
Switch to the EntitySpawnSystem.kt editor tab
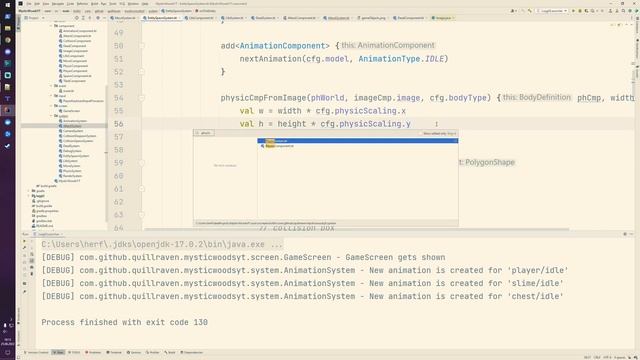click(x=162, y=18)
